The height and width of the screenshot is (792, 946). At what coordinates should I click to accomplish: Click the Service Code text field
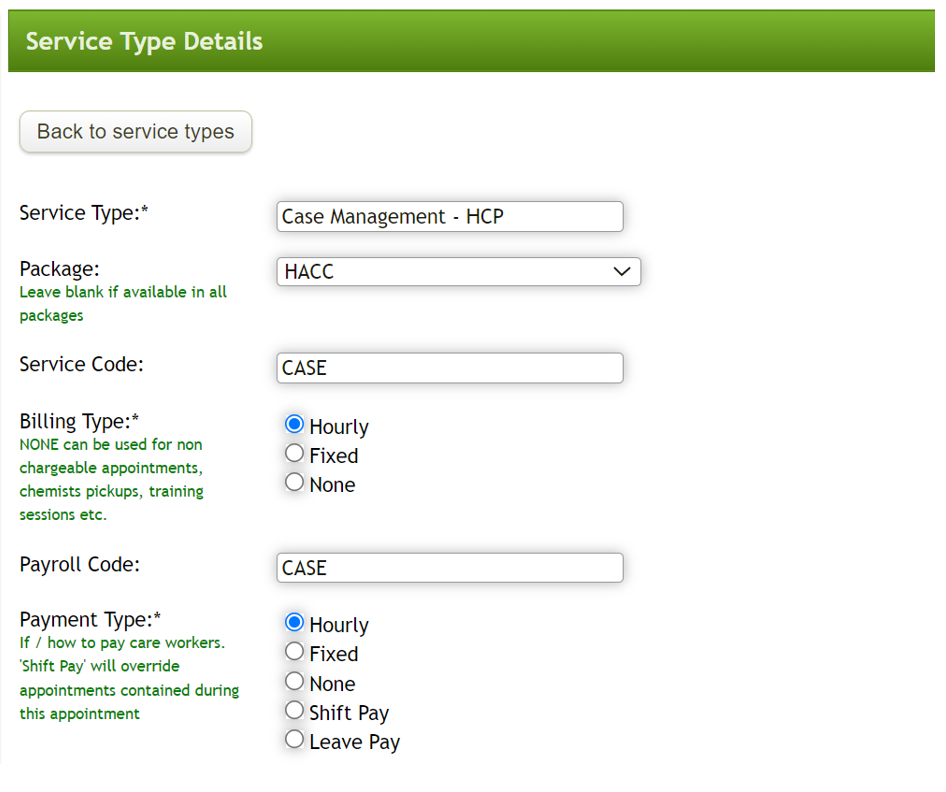(x=449, y=368)
